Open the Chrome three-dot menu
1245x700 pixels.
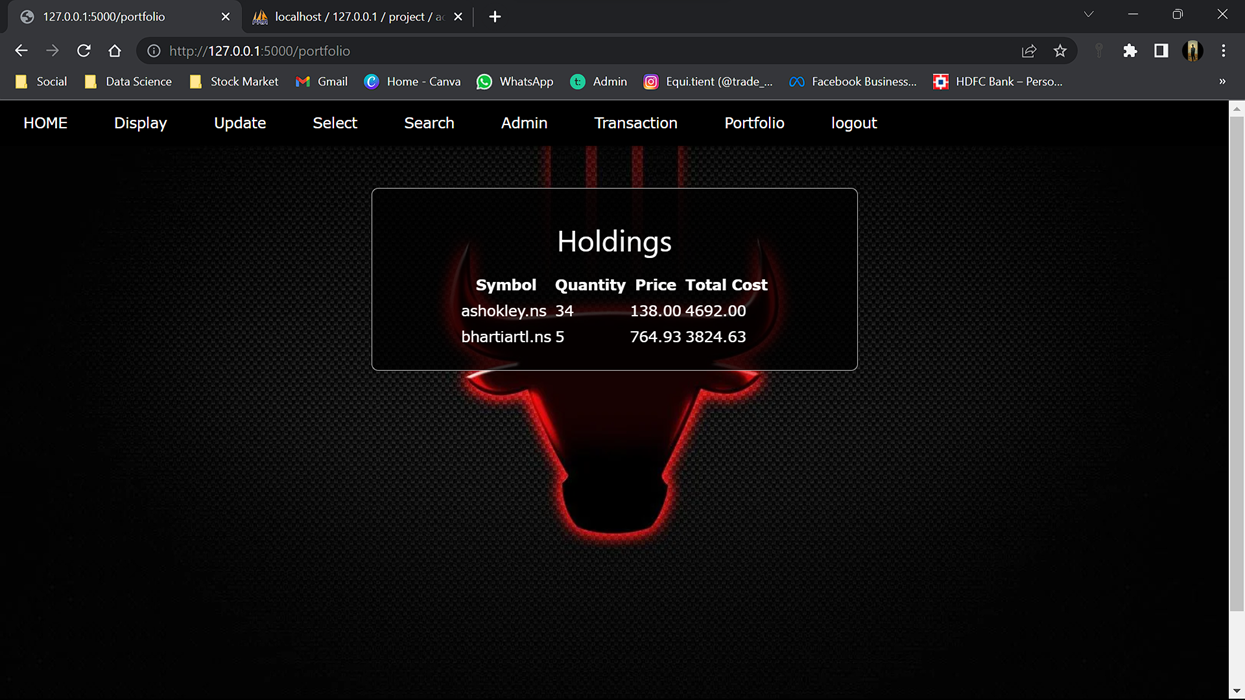[x=1223, y=49]
